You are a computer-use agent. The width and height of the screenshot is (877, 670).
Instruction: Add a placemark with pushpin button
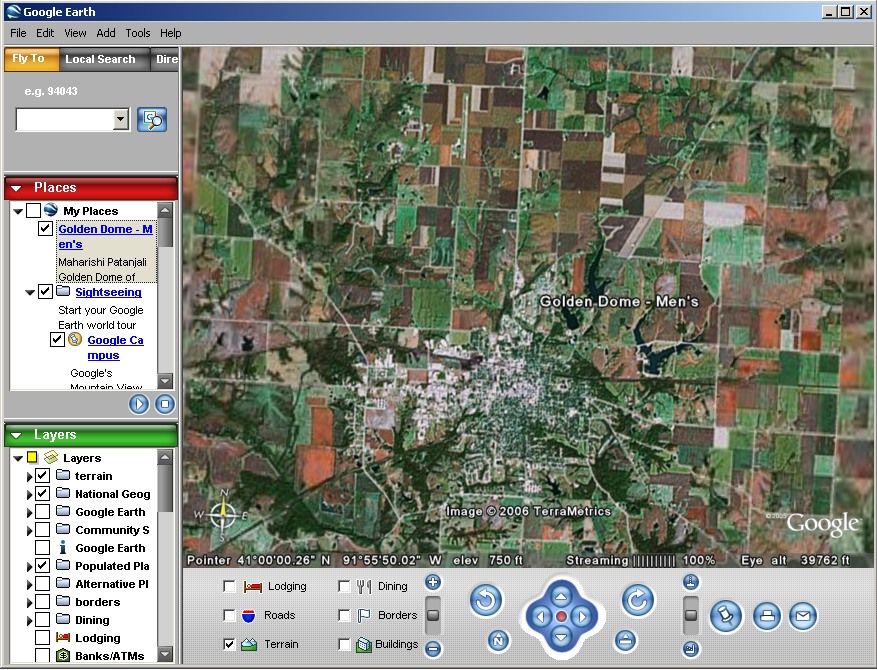726,616
